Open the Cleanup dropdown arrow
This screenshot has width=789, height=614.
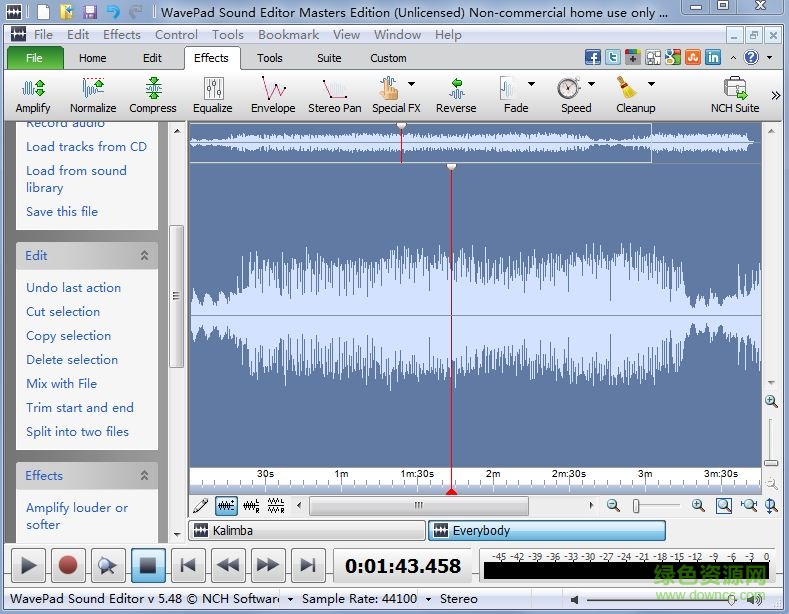pyautogui.click(x=651, y=84)
